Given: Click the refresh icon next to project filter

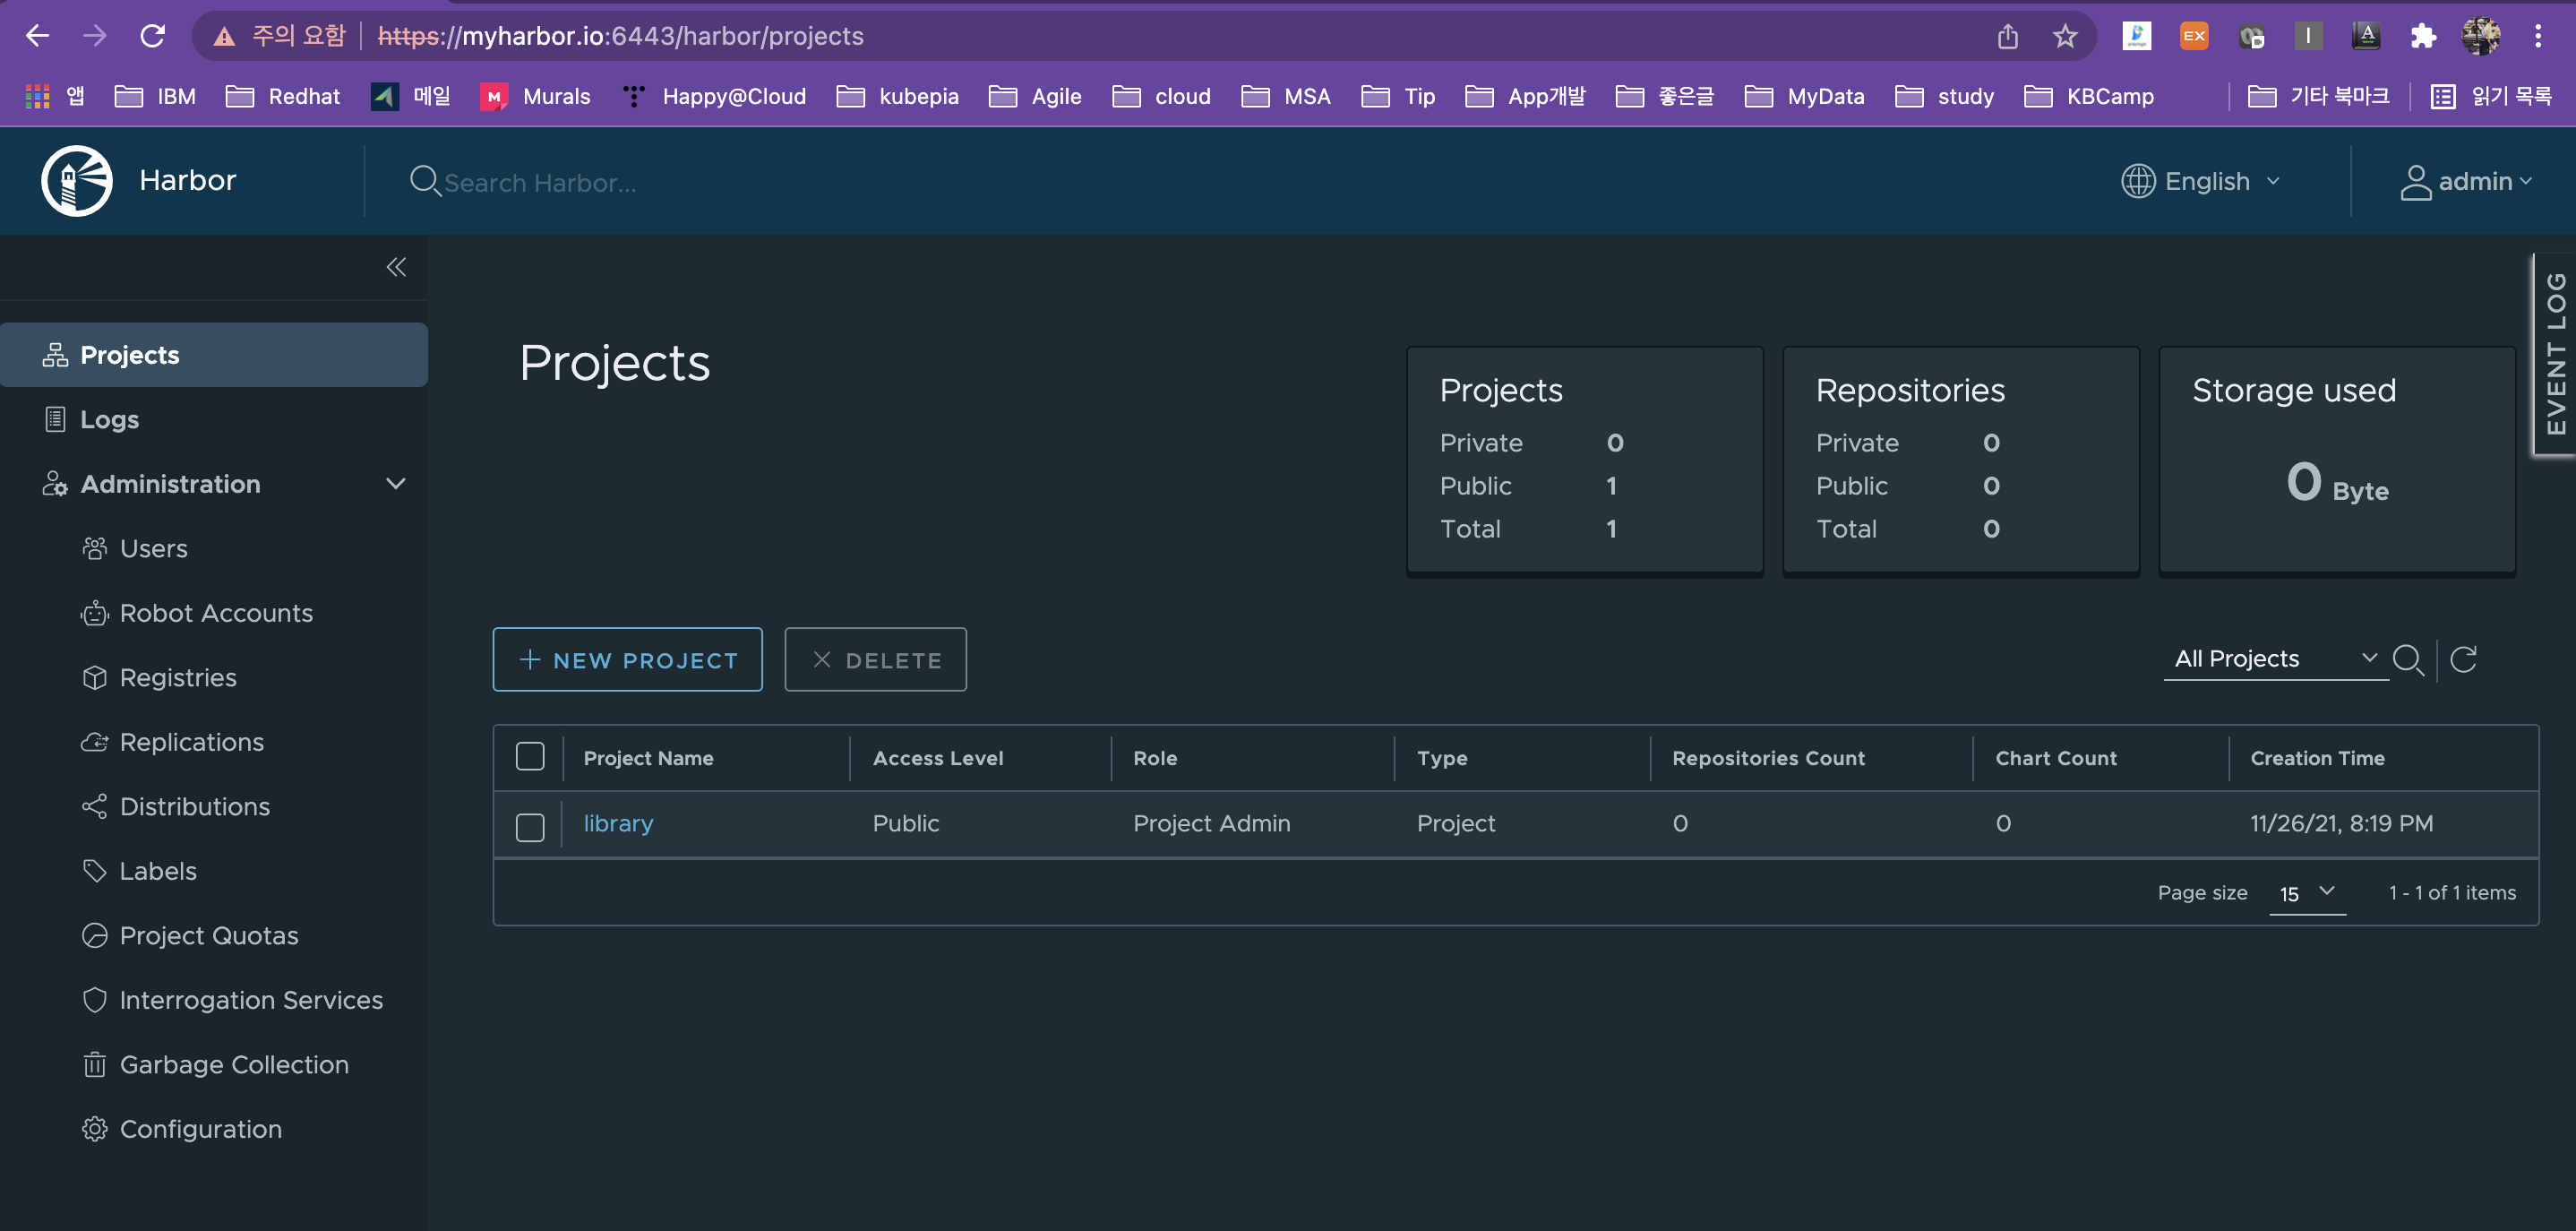Looking at the screenshot, I should point(2463,659).
